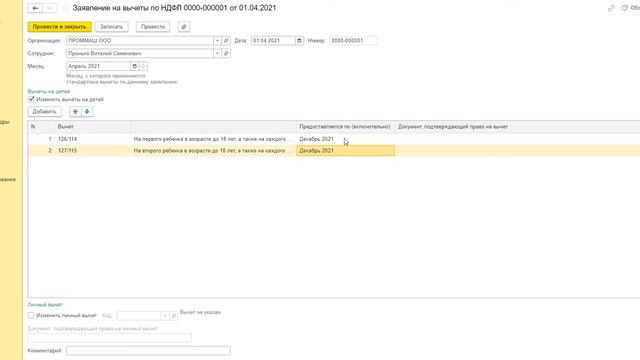The image size is (640, 360).
Task: Click description cell На второго ребенка
Action: click(x=213, y=151)
